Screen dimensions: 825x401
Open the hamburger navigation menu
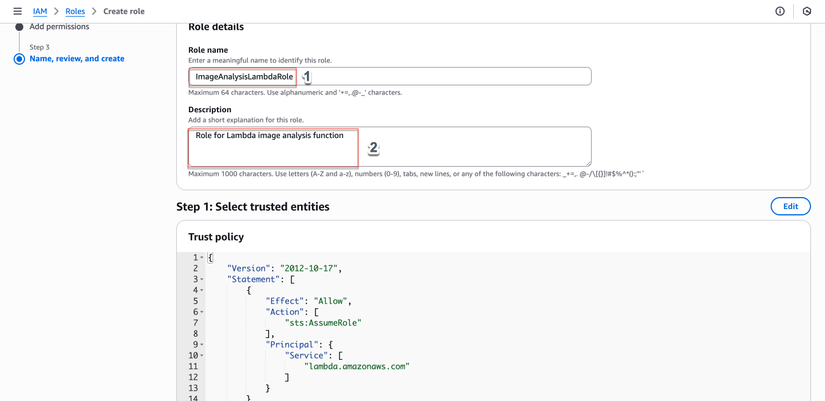[x=17, y=11]
